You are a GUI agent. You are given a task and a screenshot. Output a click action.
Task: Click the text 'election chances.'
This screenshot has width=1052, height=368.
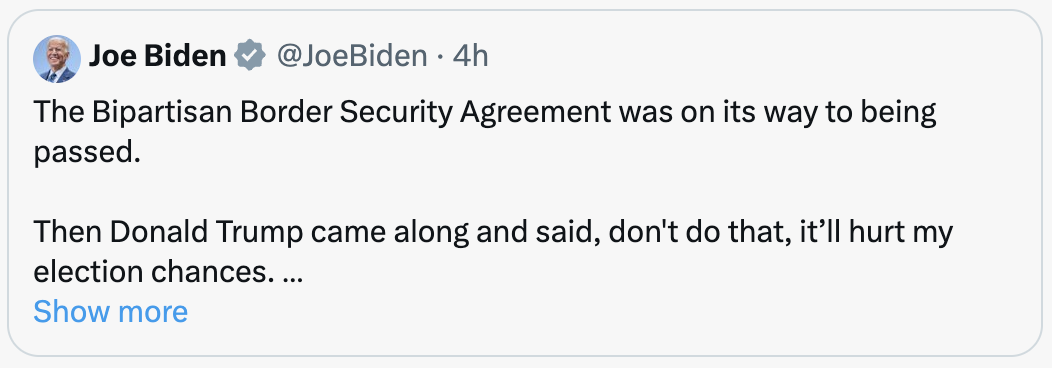(x=154, y=272)
